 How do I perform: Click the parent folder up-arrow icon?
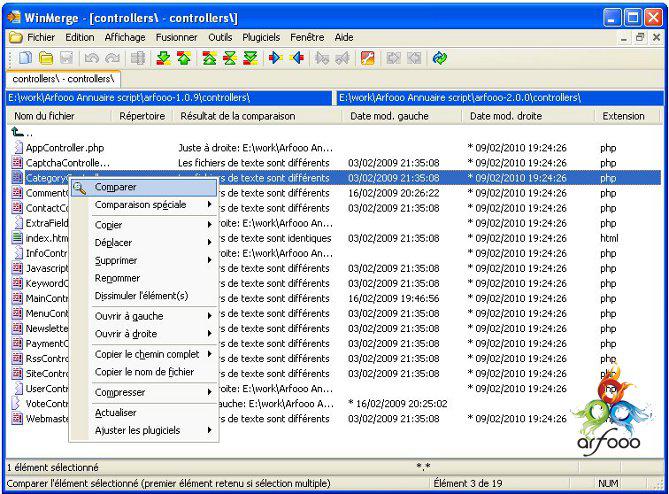pos(17,132)
